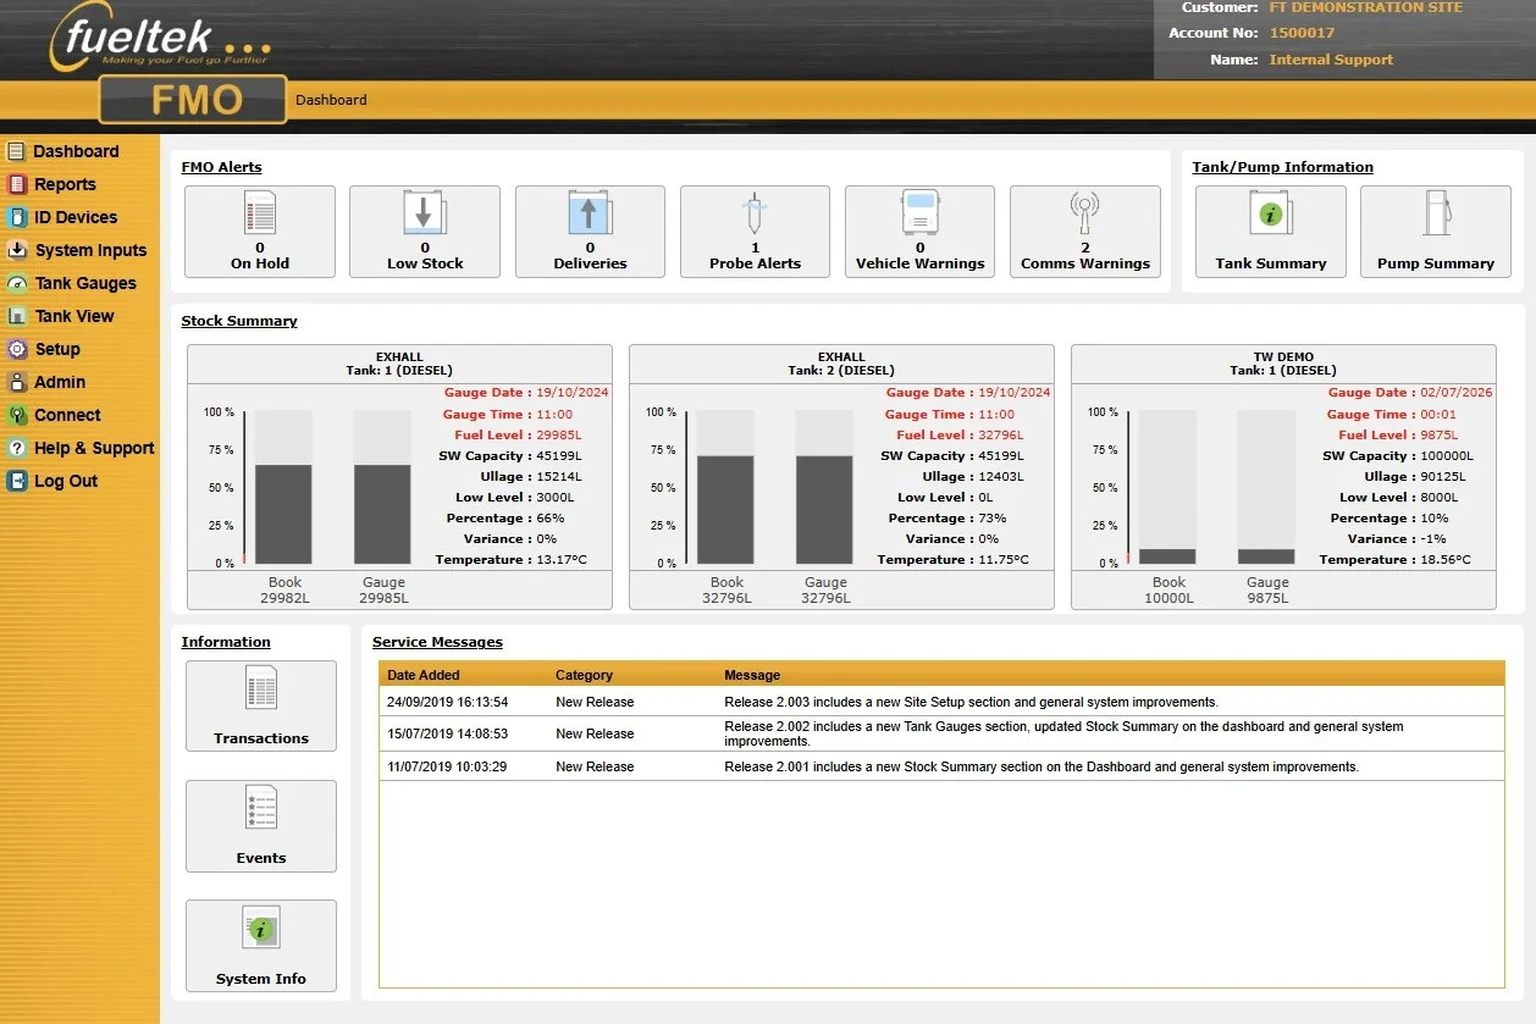This screenshot has height=1024, width=1536.
Task: Click the Date Added column header
Action: click(x=423, y=675)
